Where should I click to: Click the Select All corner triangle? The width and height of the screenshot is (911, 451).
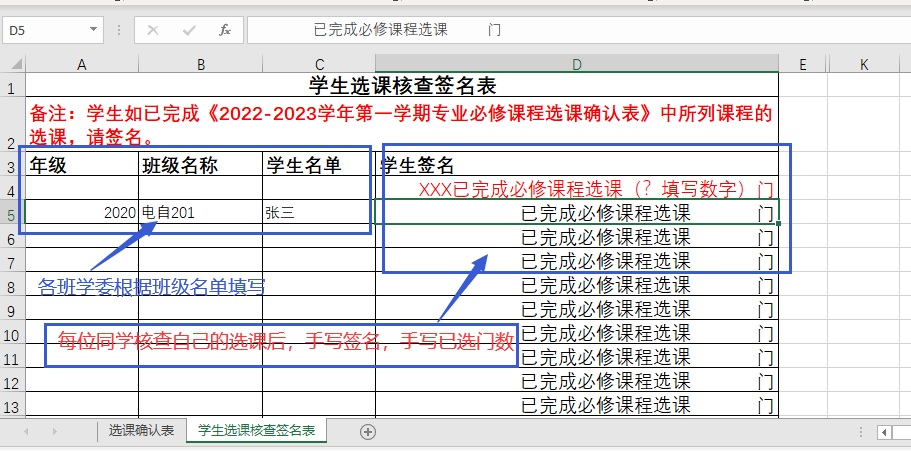(x=12, y=64)
